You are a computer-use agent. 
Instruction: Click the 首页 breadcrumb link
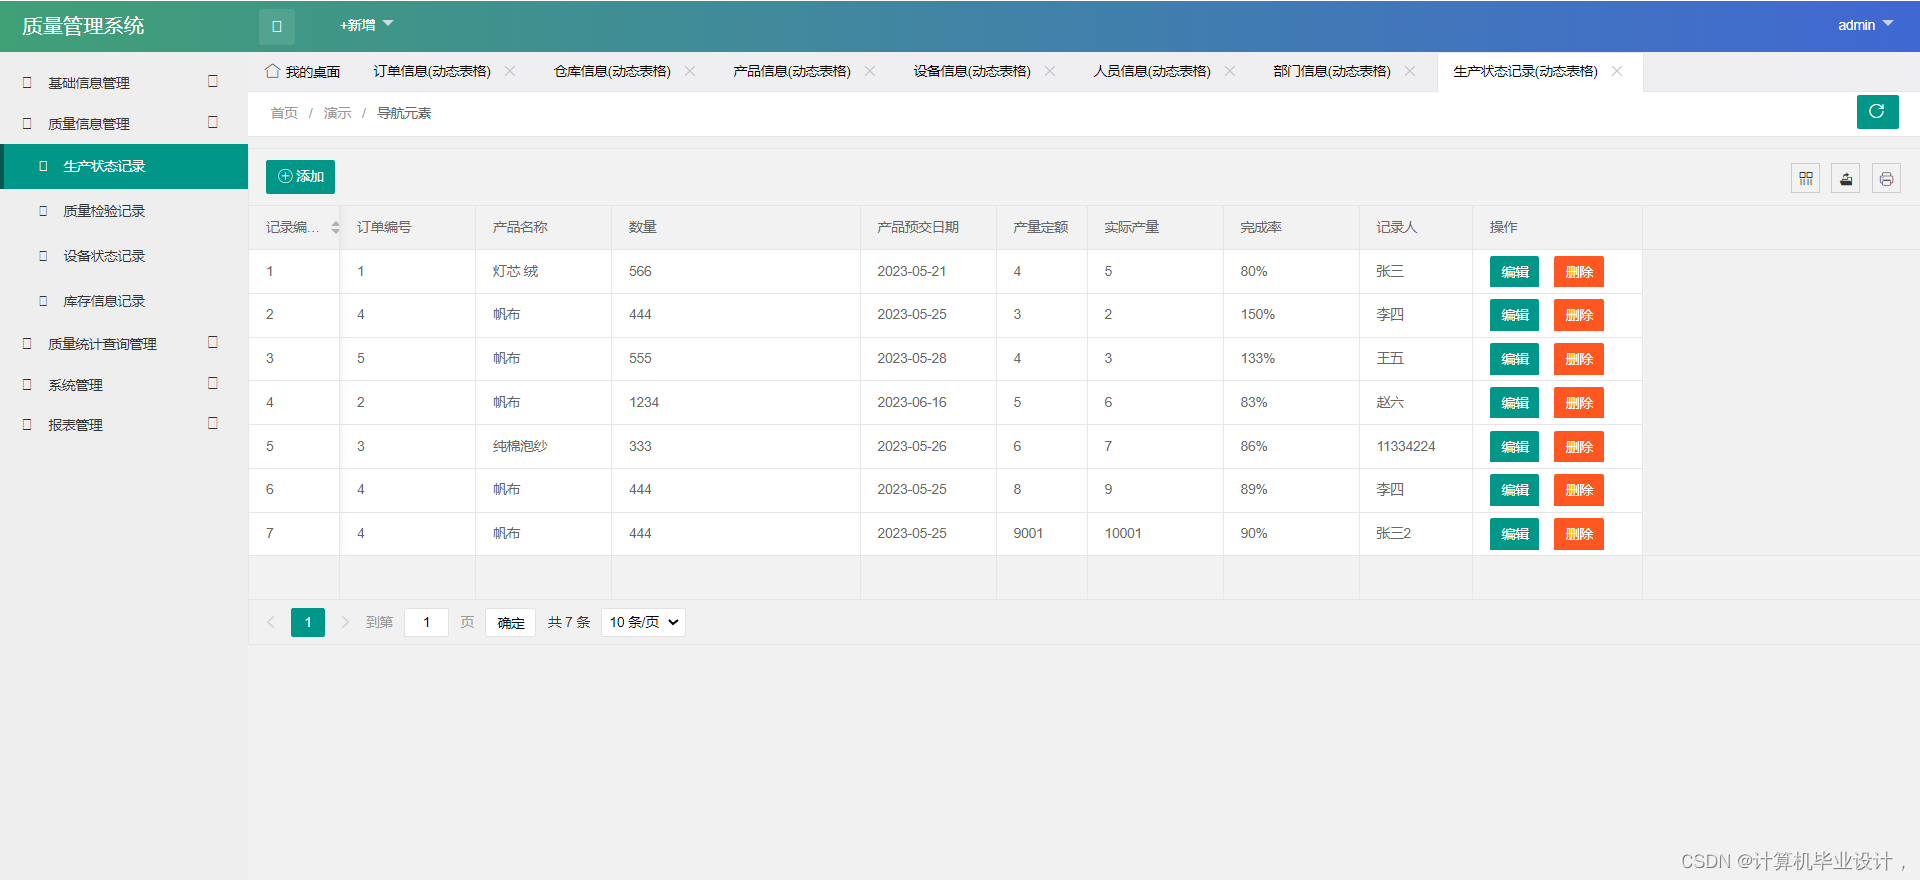click(x=284, y=113)
